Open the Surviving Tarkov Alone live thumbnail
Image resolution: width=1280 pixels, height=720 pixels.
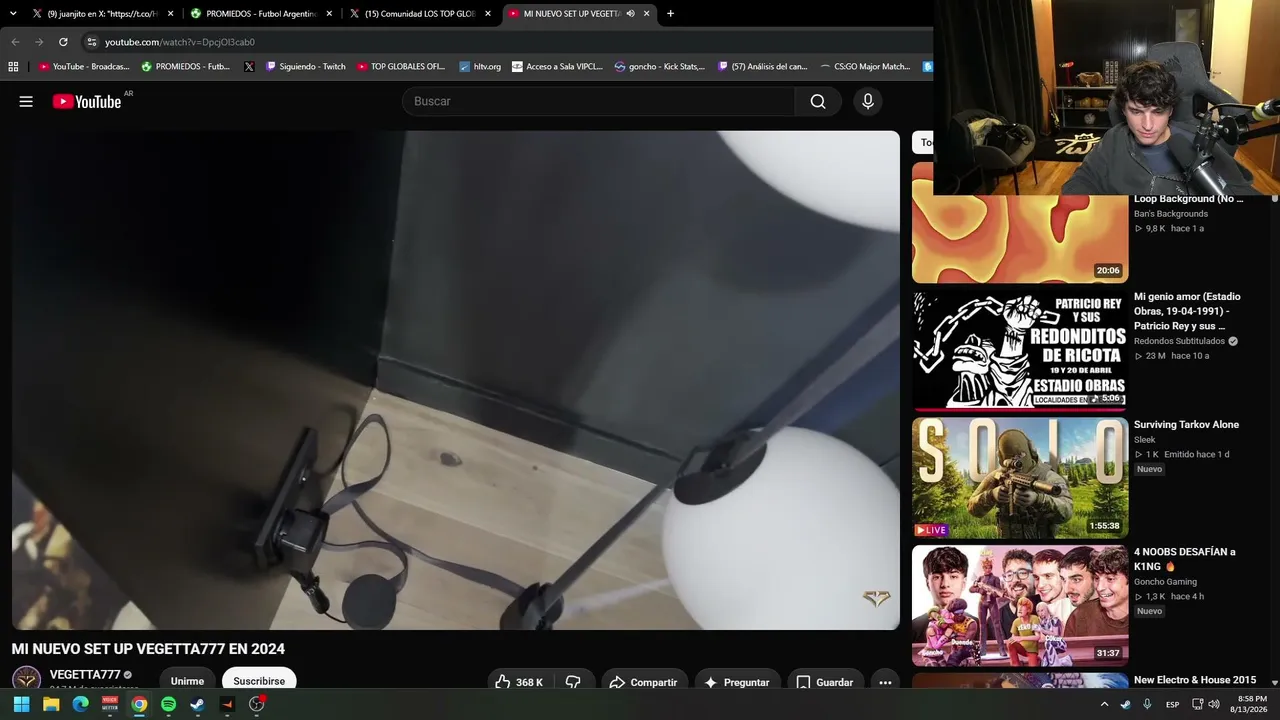[x=1020, y=478]
